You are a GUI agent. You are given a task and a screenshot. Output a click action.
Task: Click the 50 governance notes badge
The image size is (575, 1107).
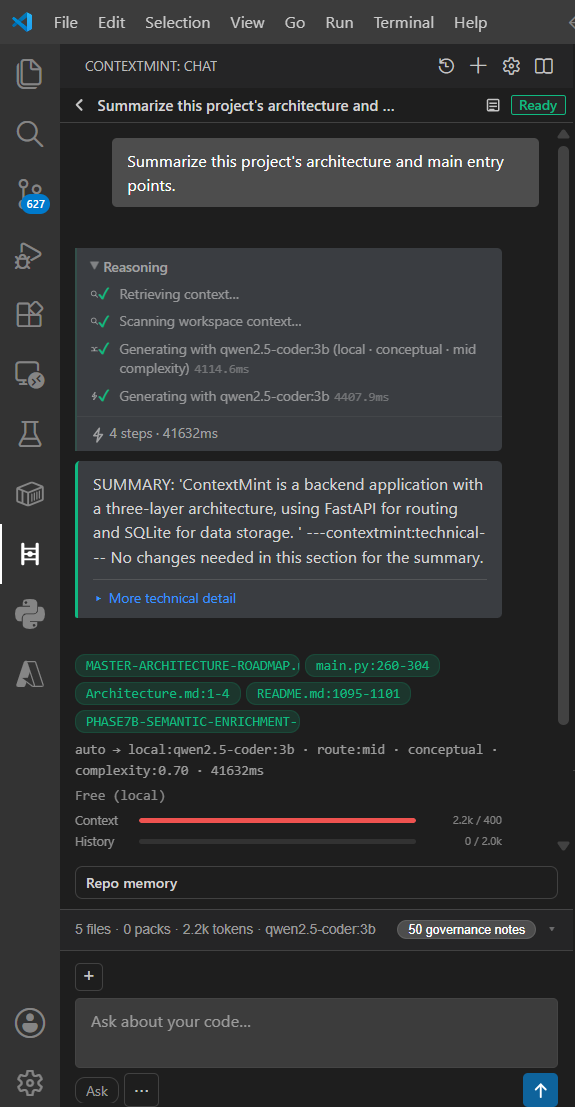(466, 930)
